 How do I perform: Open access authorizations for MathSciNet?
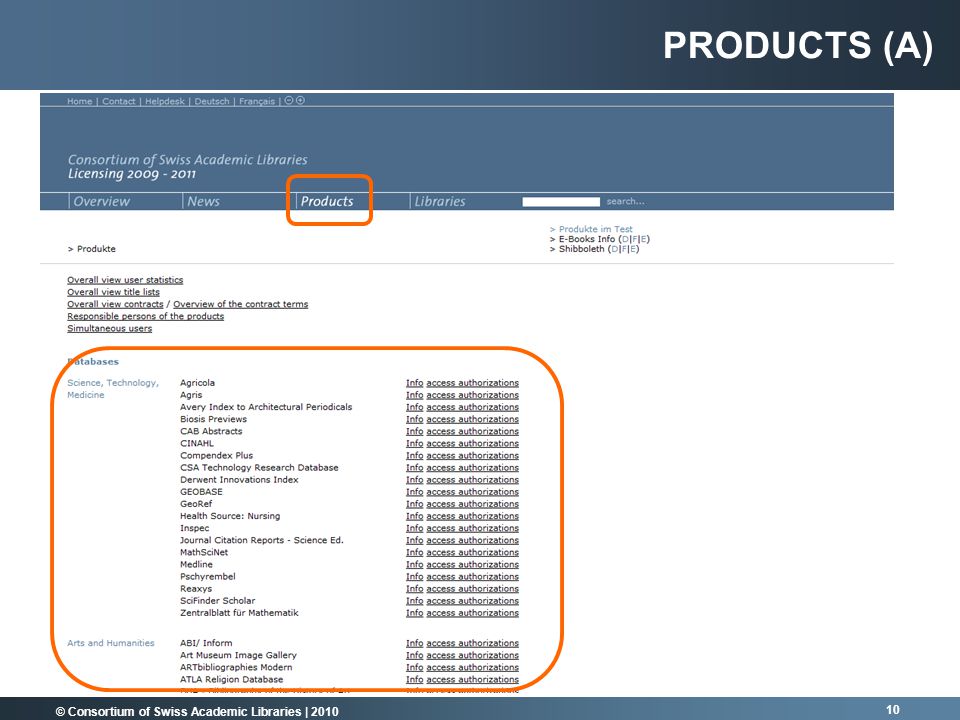[473, 552]
